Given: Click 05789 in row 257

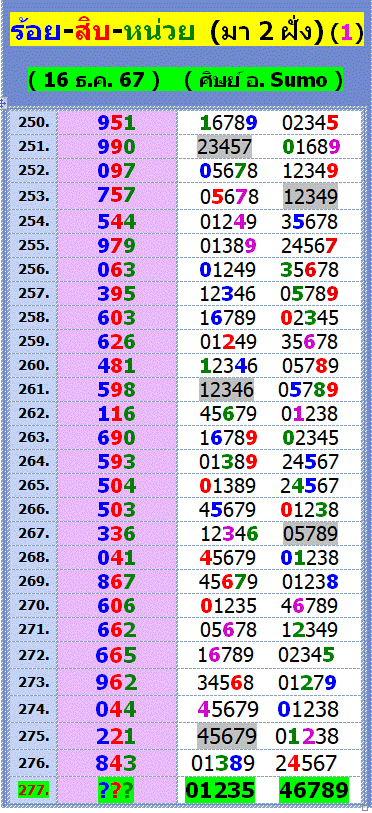Looking at the screenshot, I should pyautogui.click(x=310, y=294).
